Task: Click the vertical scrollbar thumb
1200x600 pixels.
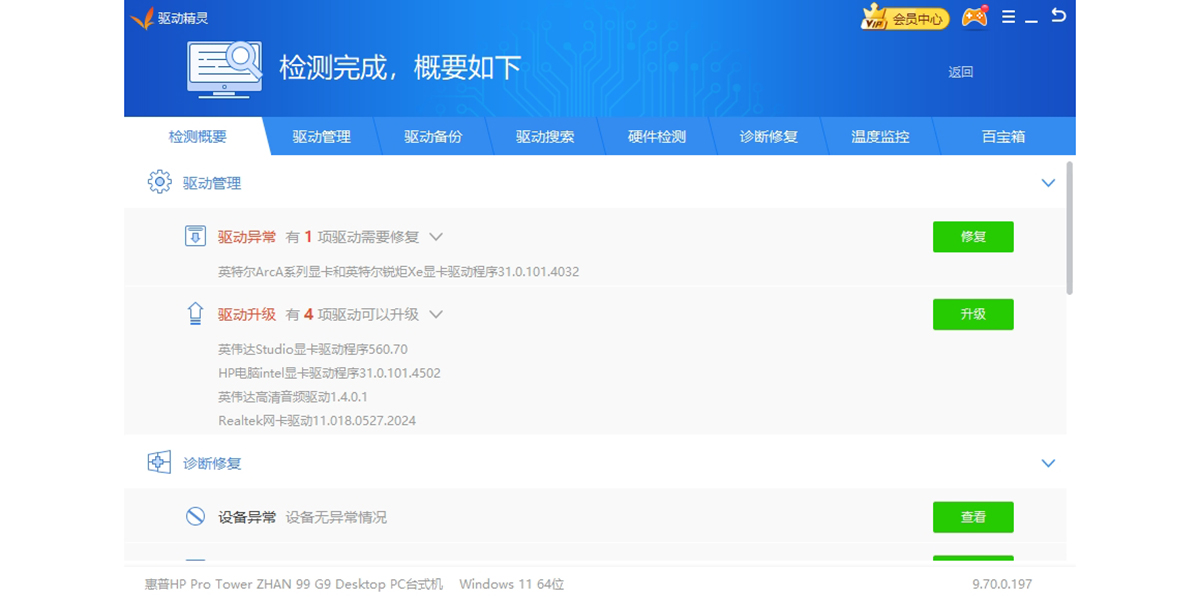Action: point(1069,228)
